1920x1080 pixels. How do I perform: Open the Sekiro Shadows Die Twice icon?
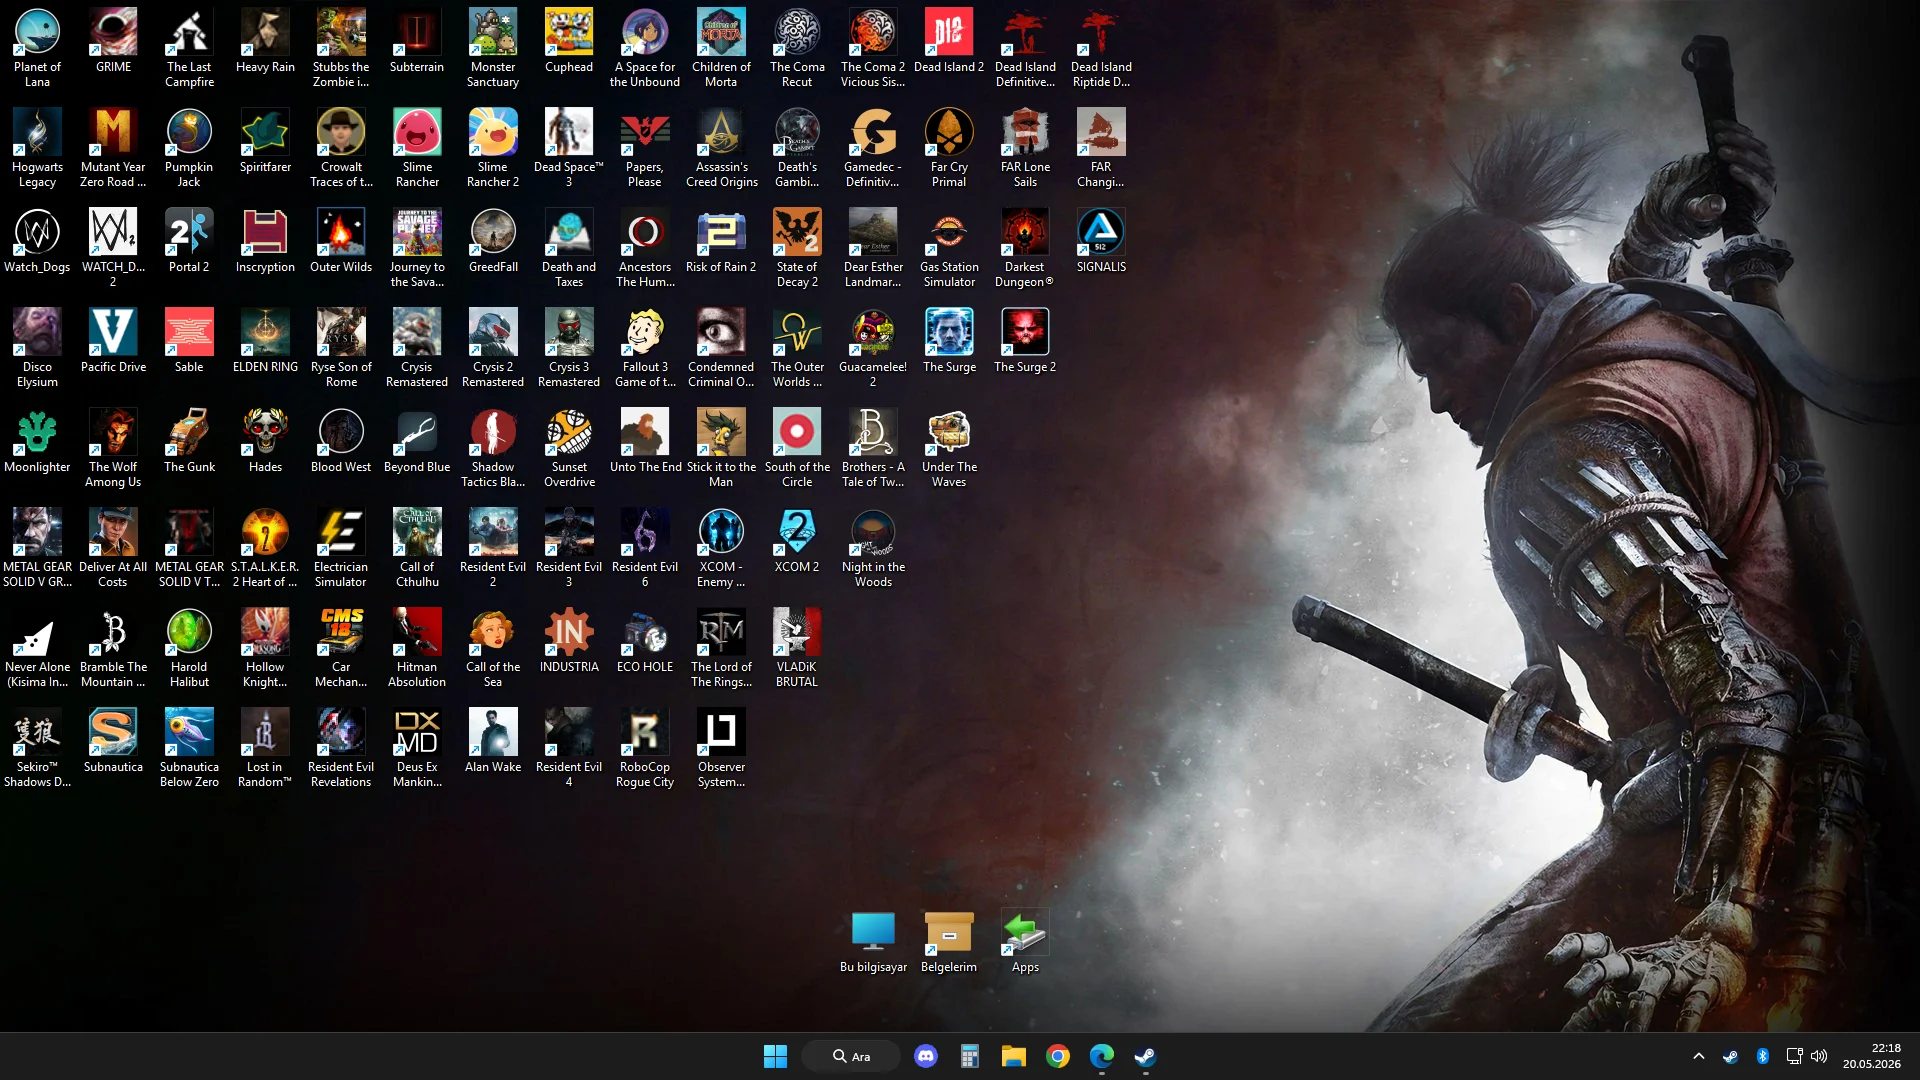(x=37, y=748)
